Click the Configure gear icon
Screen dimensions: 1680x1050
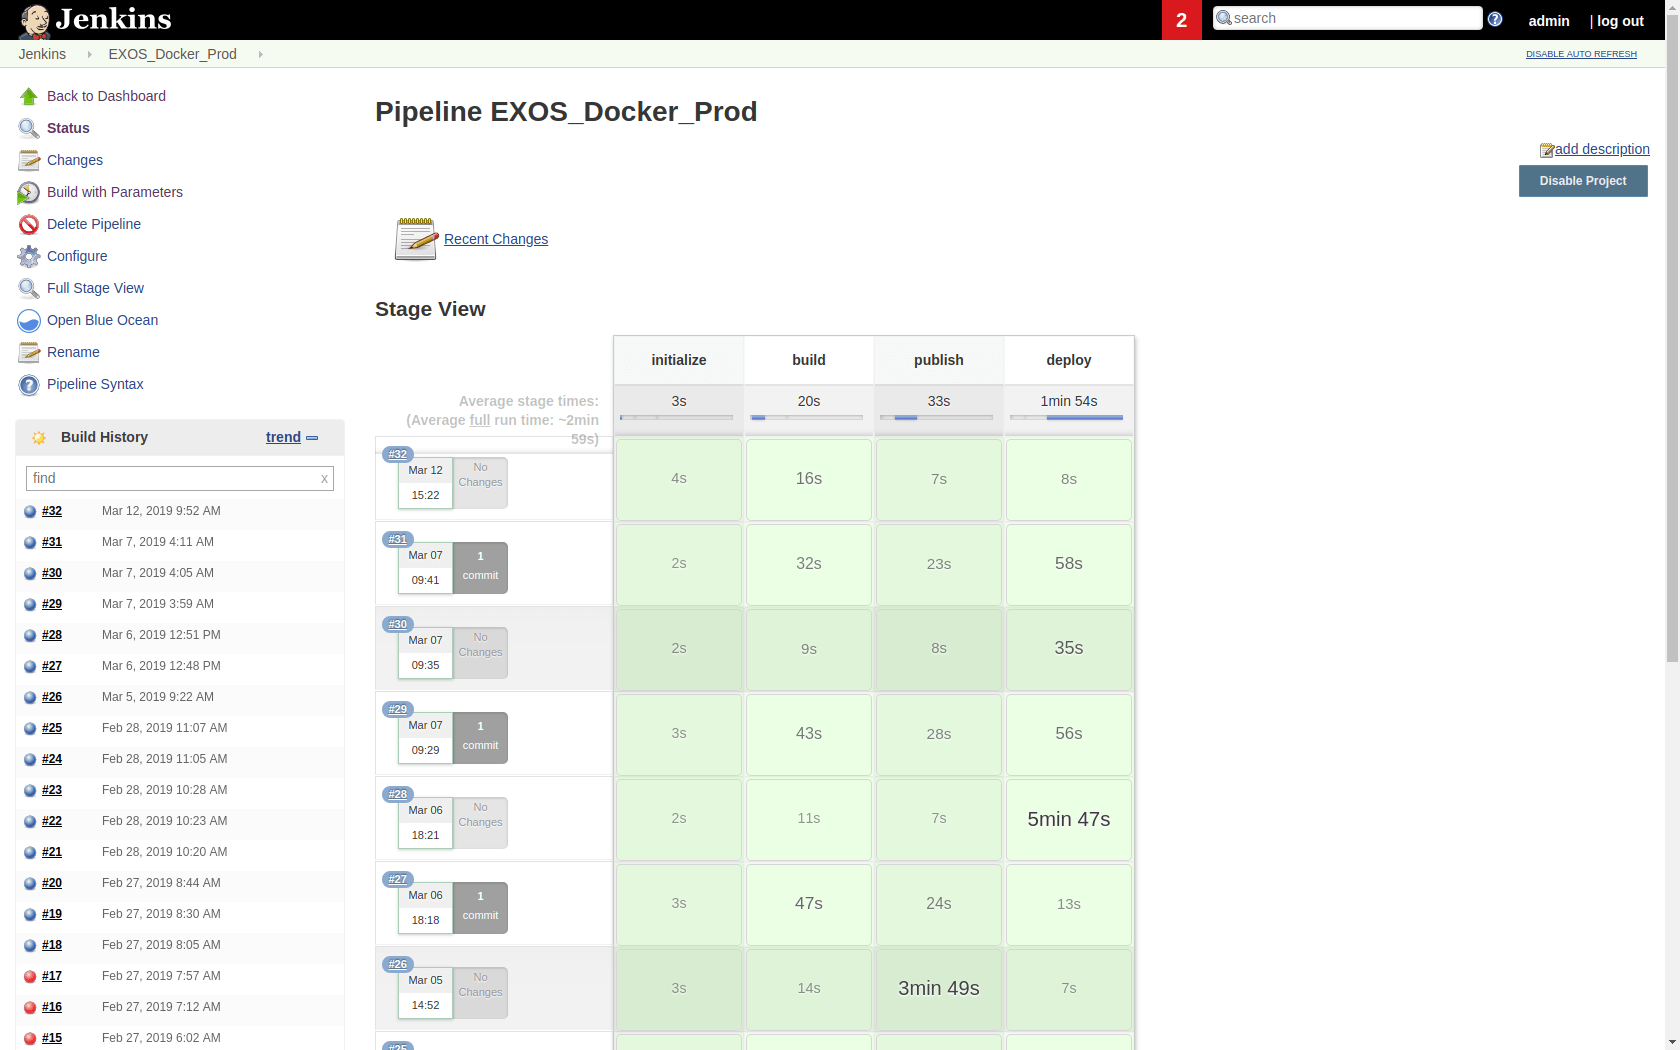pyautogui.click(x=28, y=256)
